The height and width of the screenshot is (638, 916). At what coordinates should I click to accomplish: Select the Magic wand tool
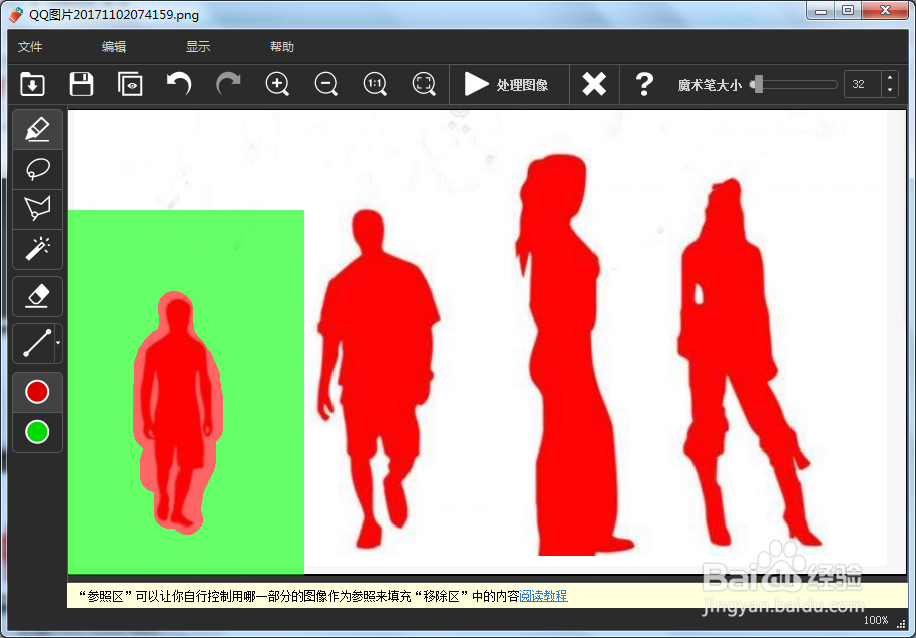point(37,249)
